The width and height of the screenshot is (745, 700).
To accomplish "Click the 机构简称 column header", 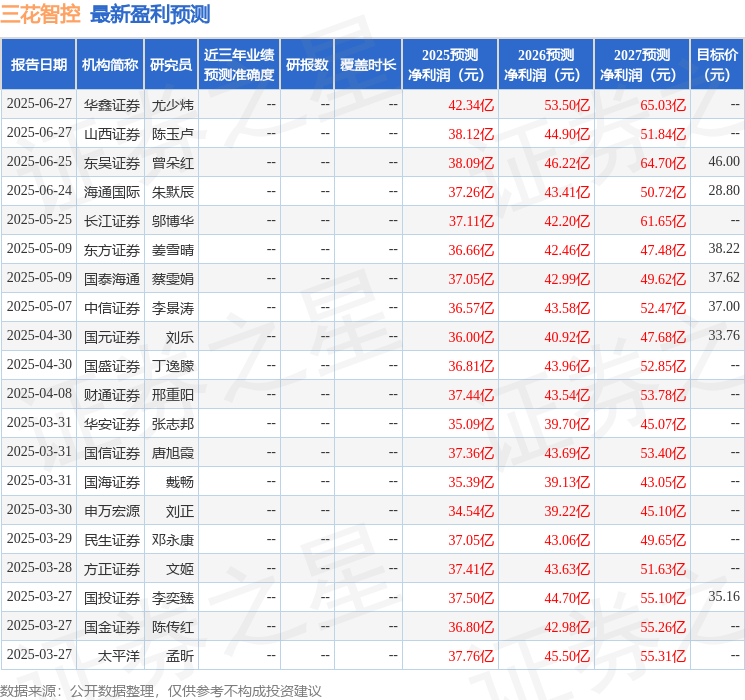I will click(x=110, y=65).
